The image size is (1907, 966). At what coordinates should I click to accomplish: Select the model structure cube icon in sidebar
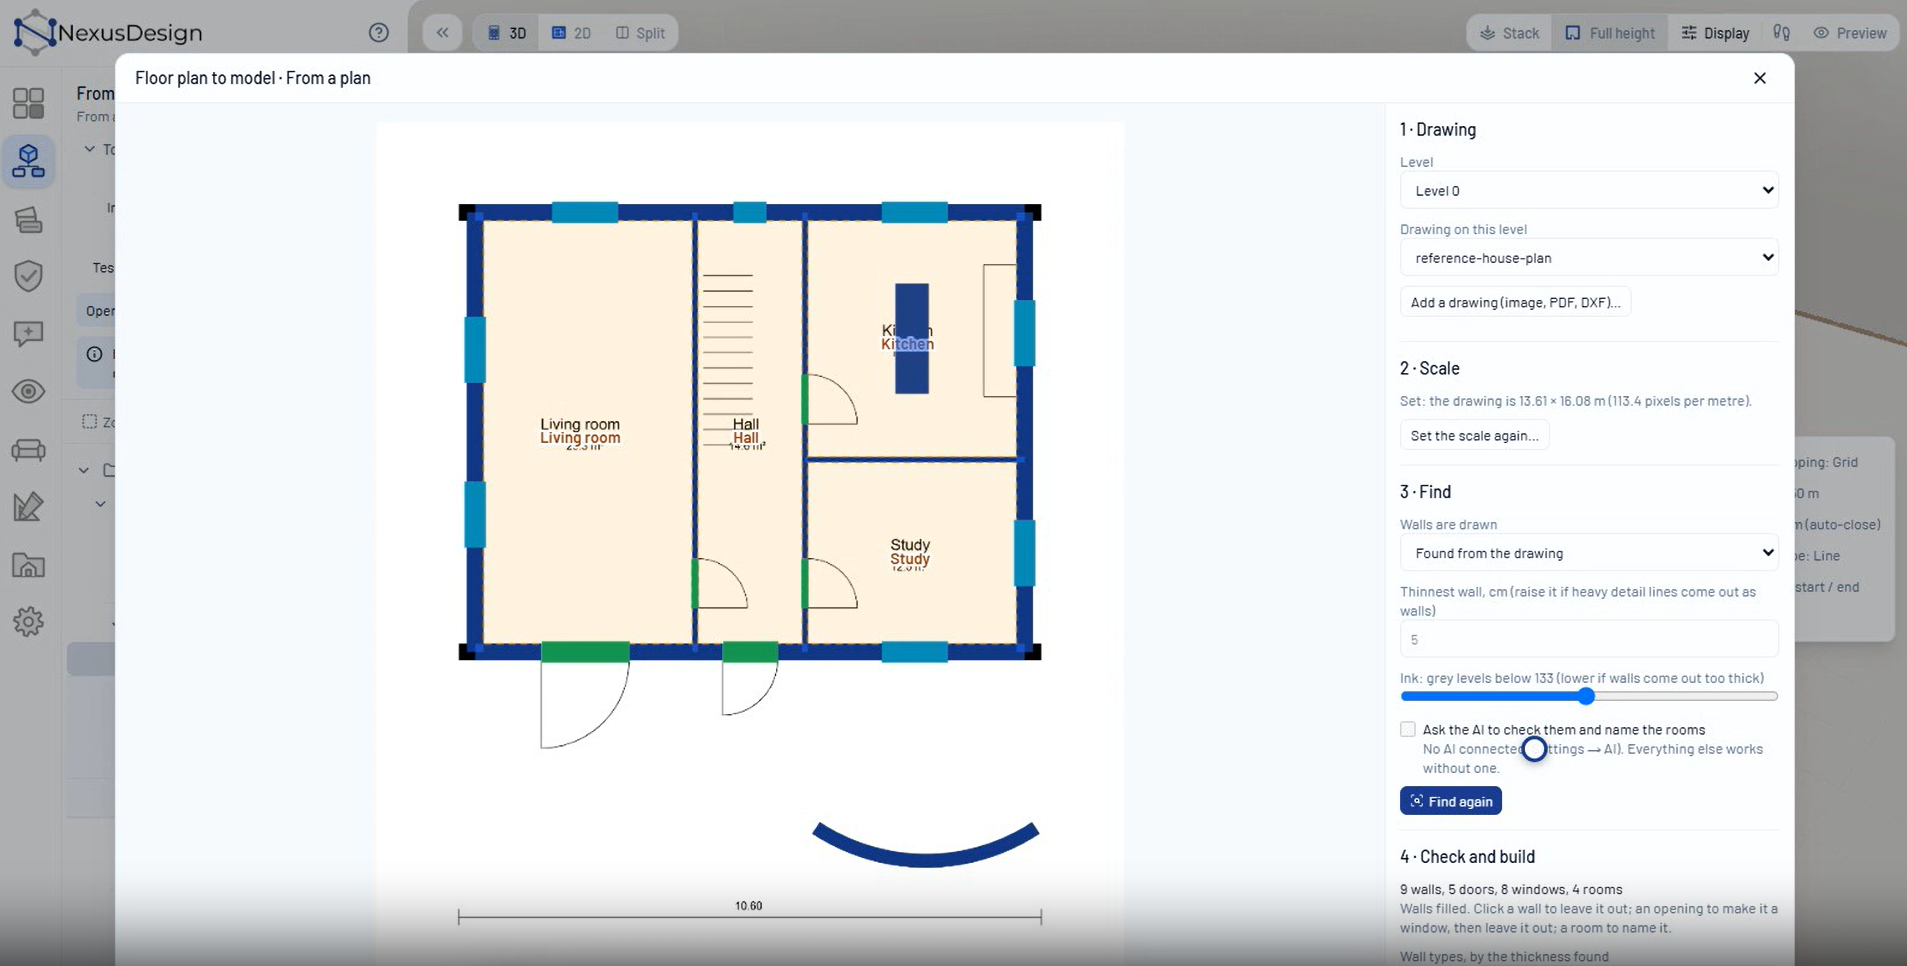tap(28, 161)
